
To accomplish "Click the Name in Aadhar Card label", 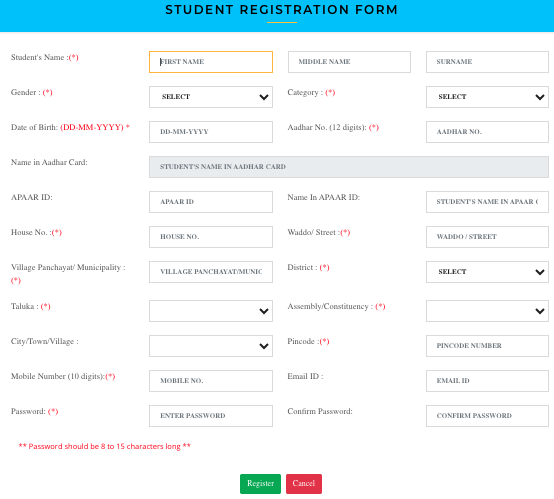I will (49, 162).
